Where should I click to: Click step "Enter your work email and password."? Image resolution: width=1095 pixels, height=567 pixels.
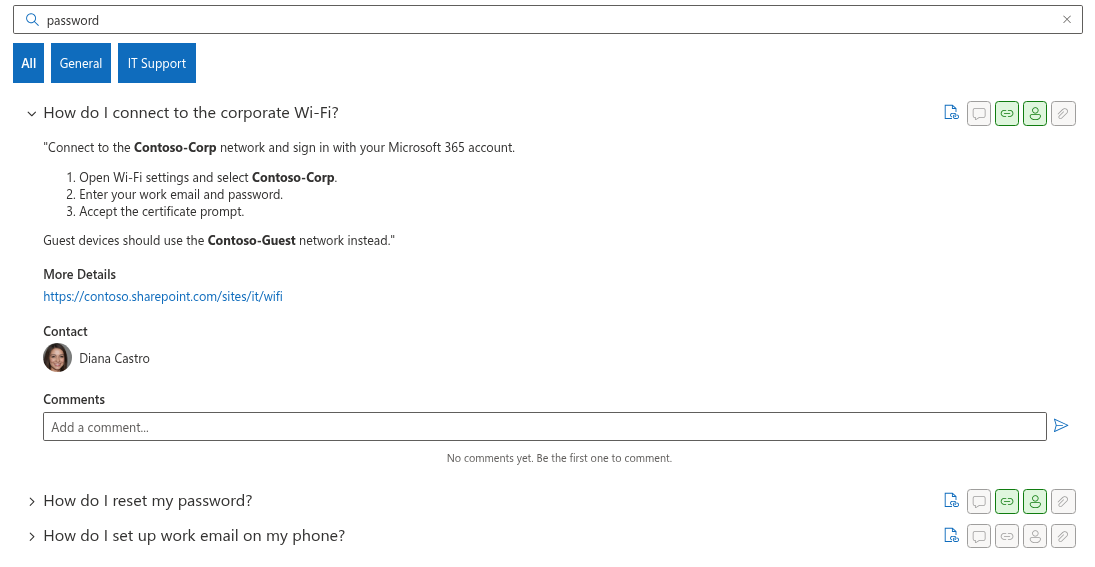[x=181, y=195]
